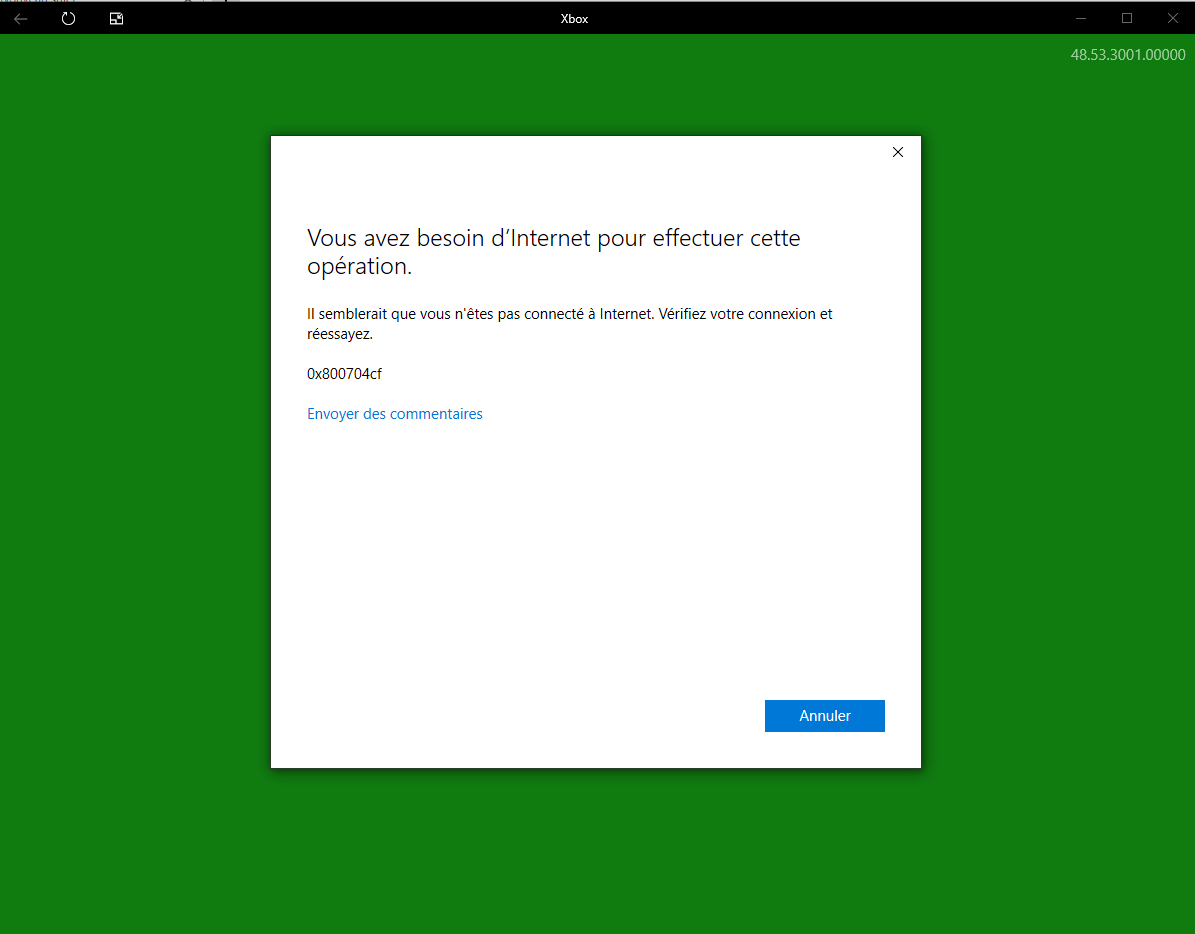Click the heading about needing Internet

click(x=553, y=239)
